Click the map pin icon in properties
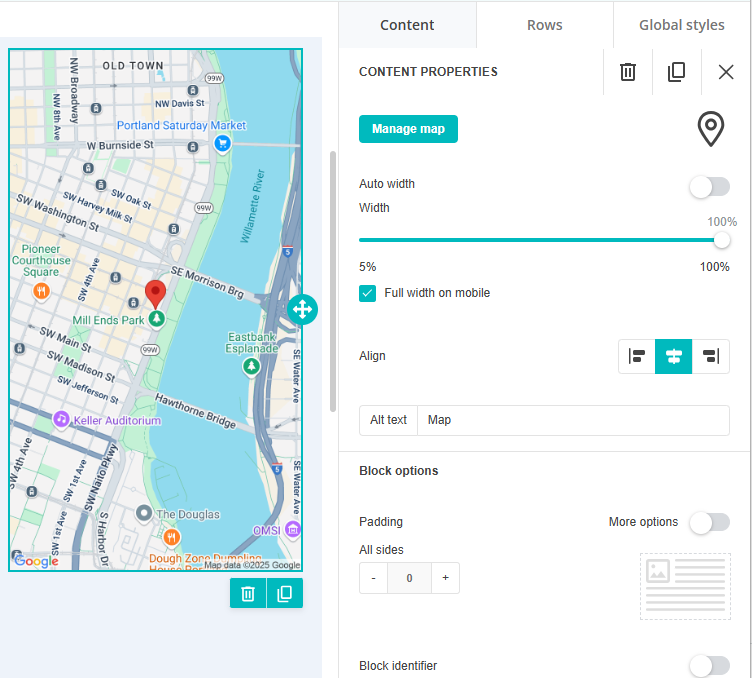This screenshot has height=678, width=752. coord(710,129)
